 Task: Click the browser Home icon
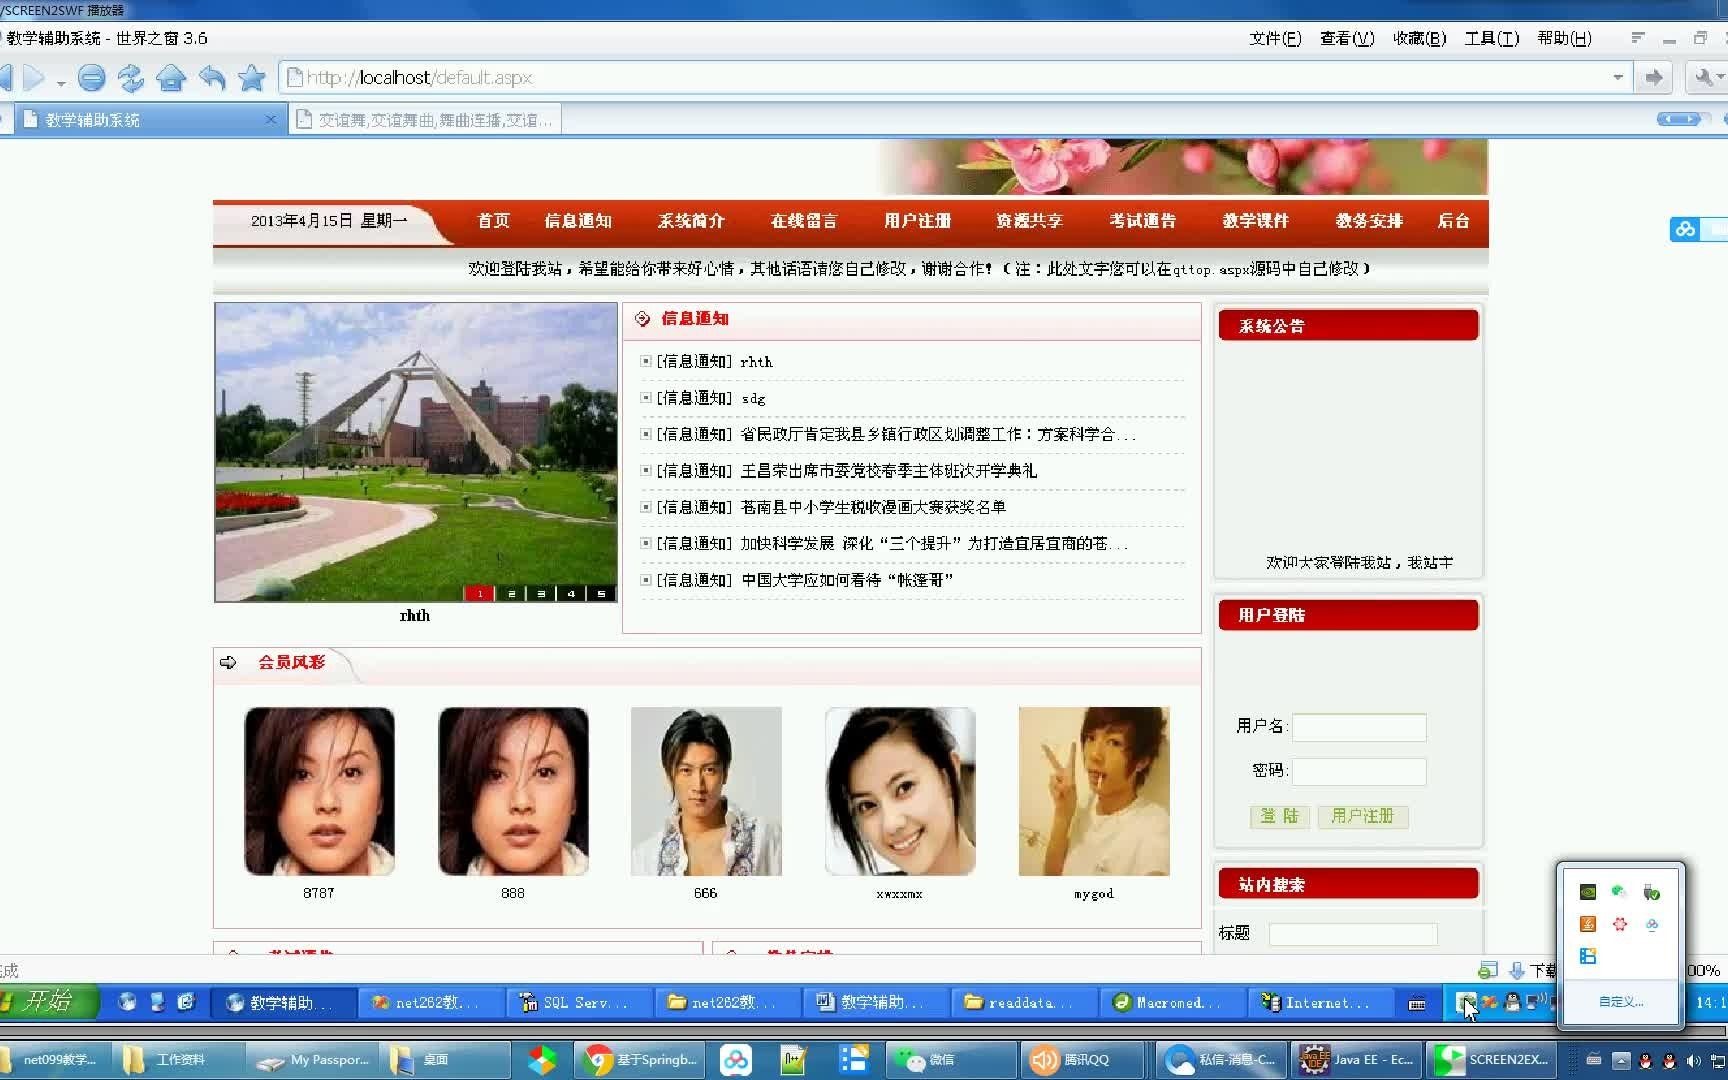coord(171,78)
